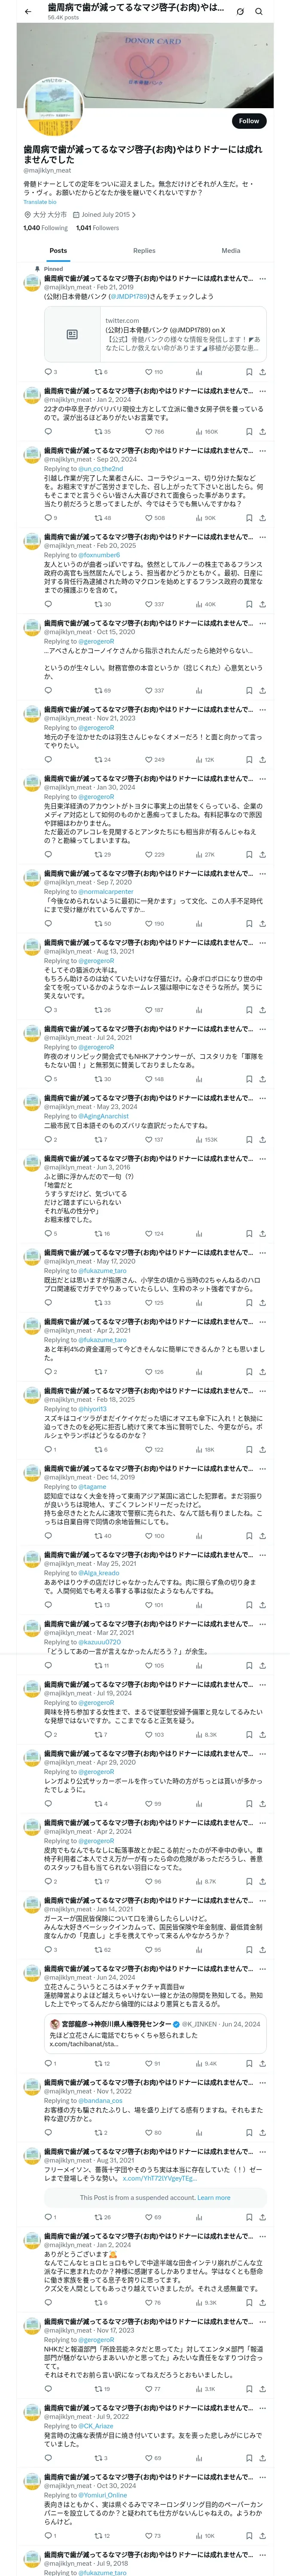Screen dimensions: 290x2576
Task: Share the pinned post
Action: tap(263, 372)
